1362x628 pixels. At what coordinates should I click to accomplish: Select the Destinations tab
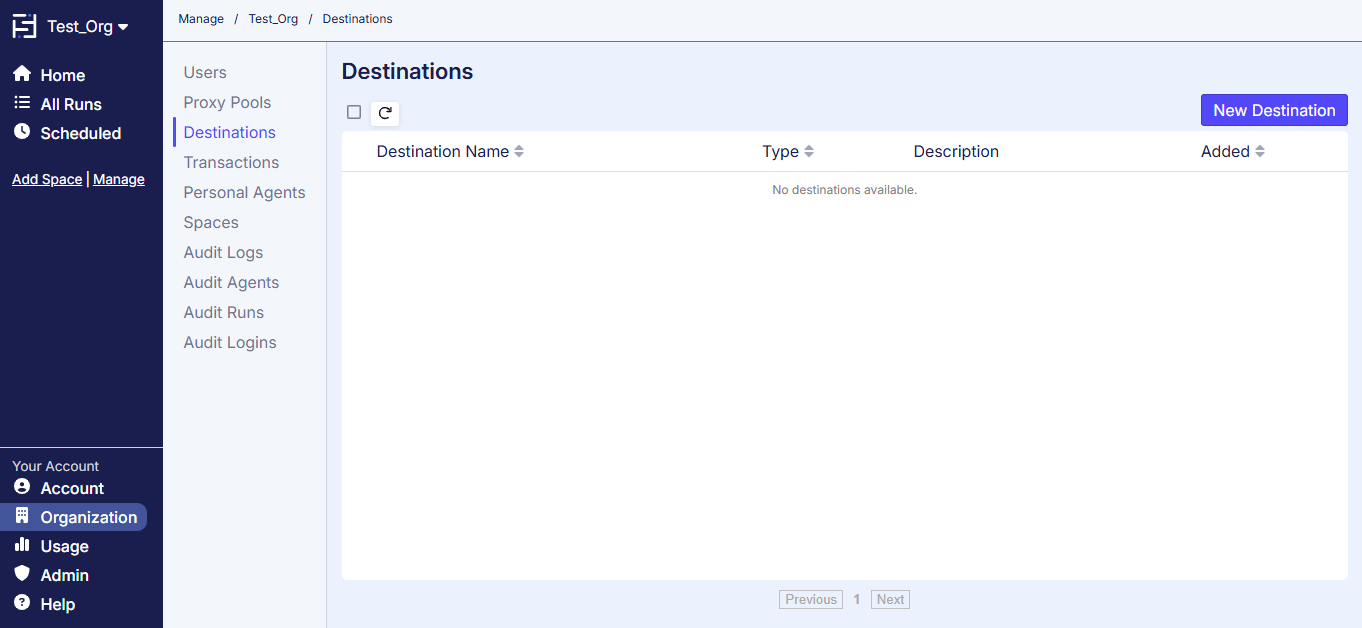tap(230, 132)
